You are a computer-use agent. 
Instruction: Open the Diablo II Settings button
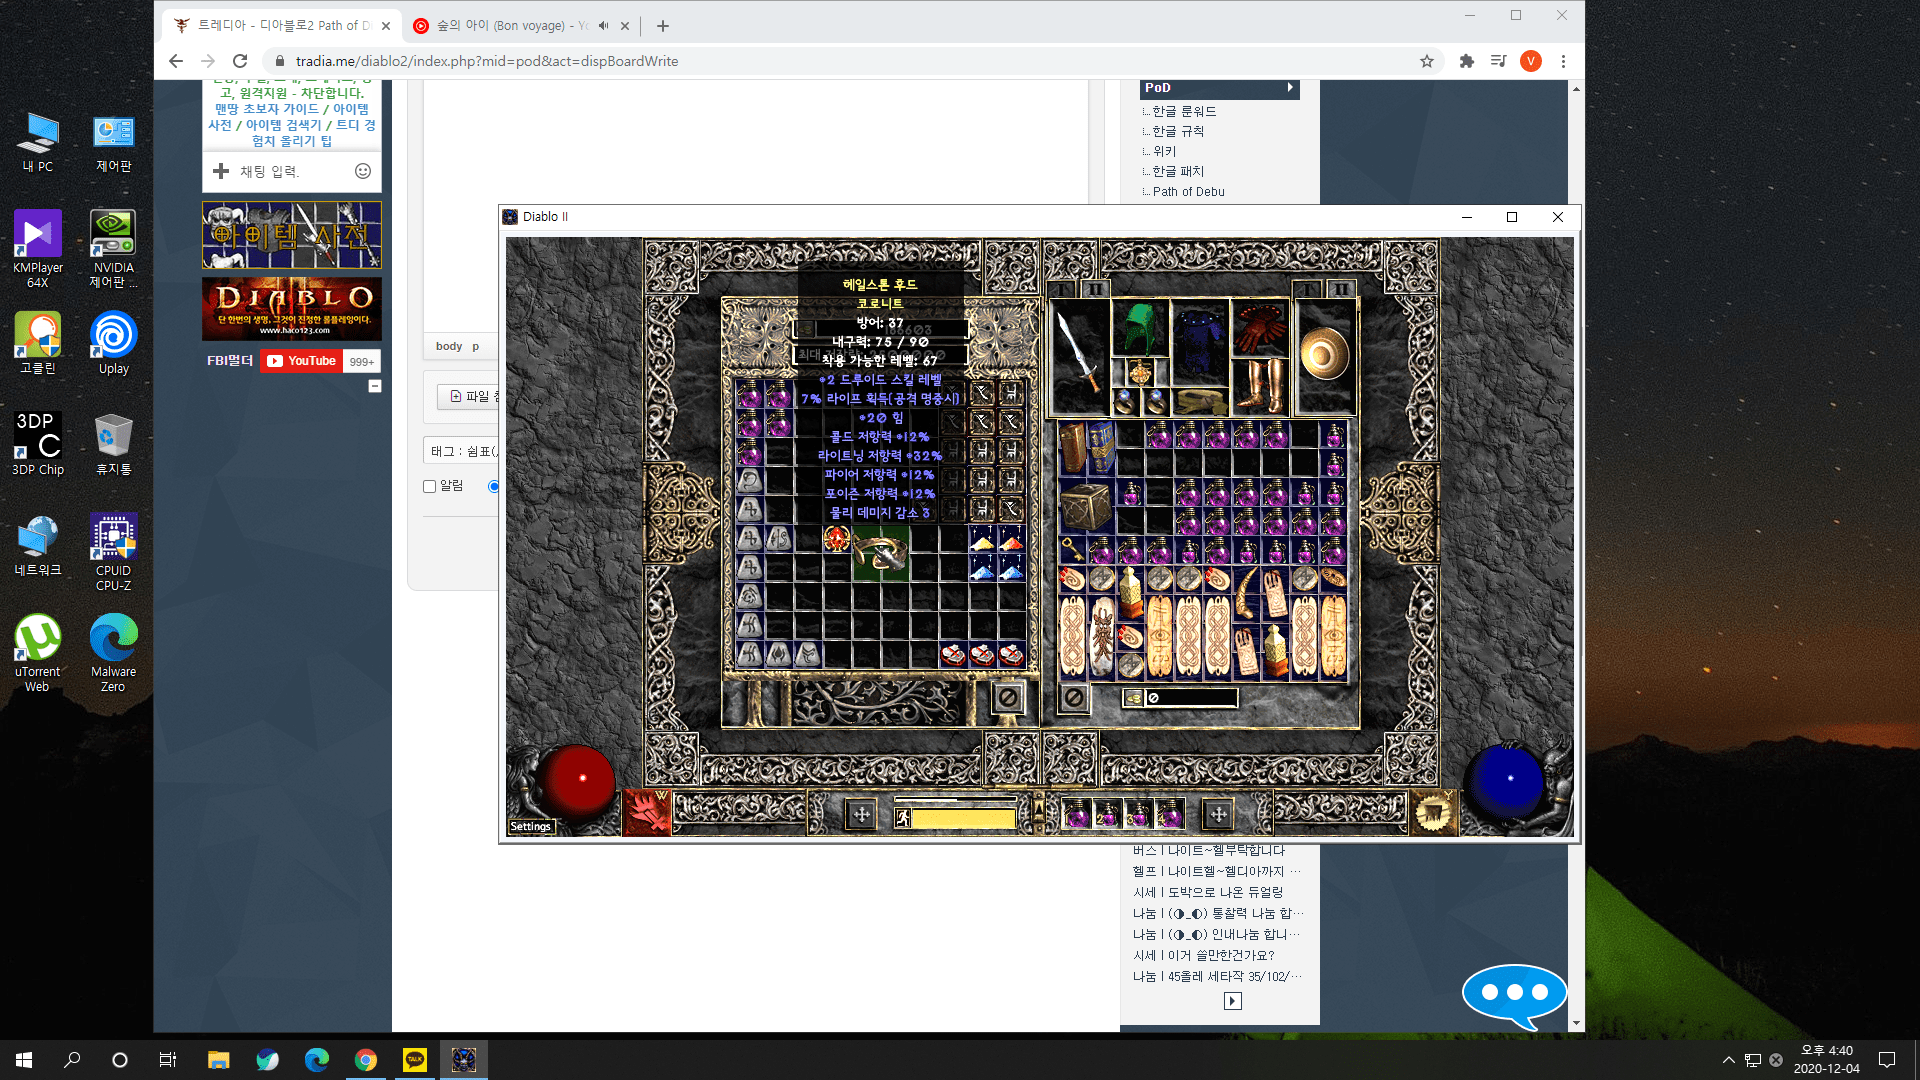click(x=530, y=826)
